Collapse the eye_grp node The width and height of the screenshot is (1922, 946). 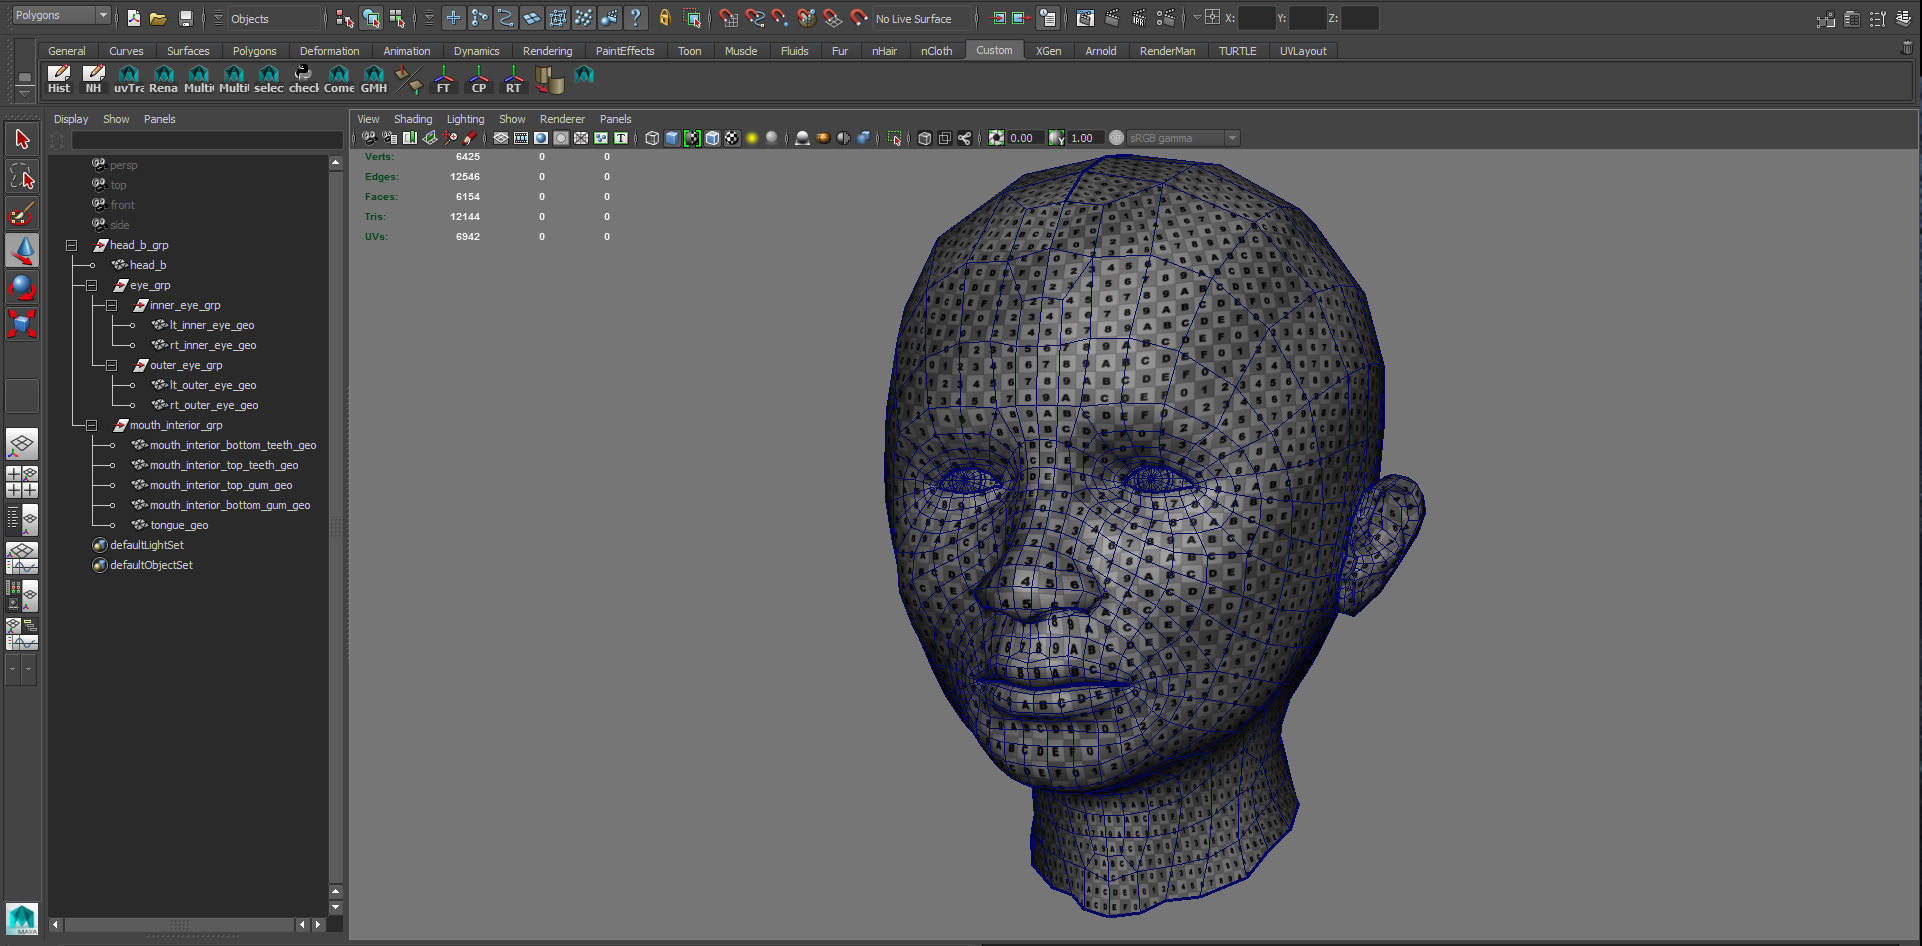92,285
